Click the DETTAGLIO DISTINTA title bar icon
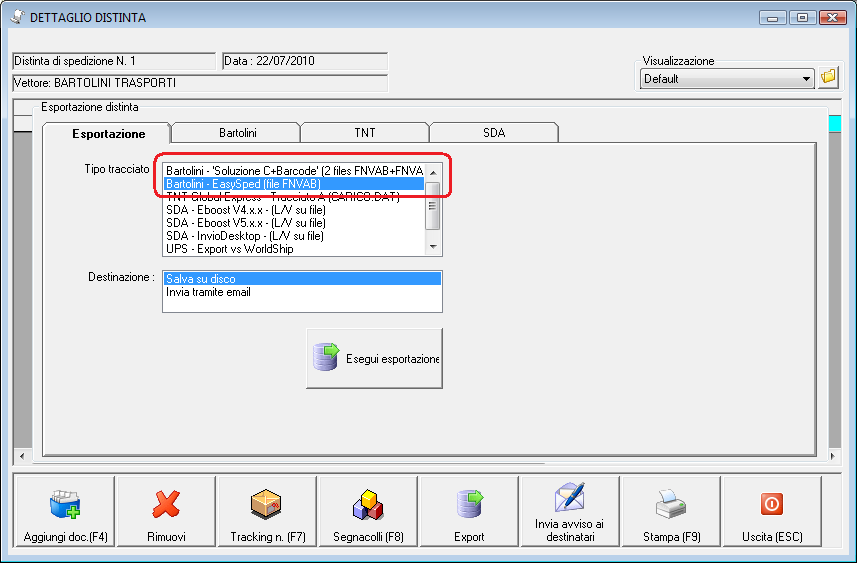 click(x=18, y=17)
